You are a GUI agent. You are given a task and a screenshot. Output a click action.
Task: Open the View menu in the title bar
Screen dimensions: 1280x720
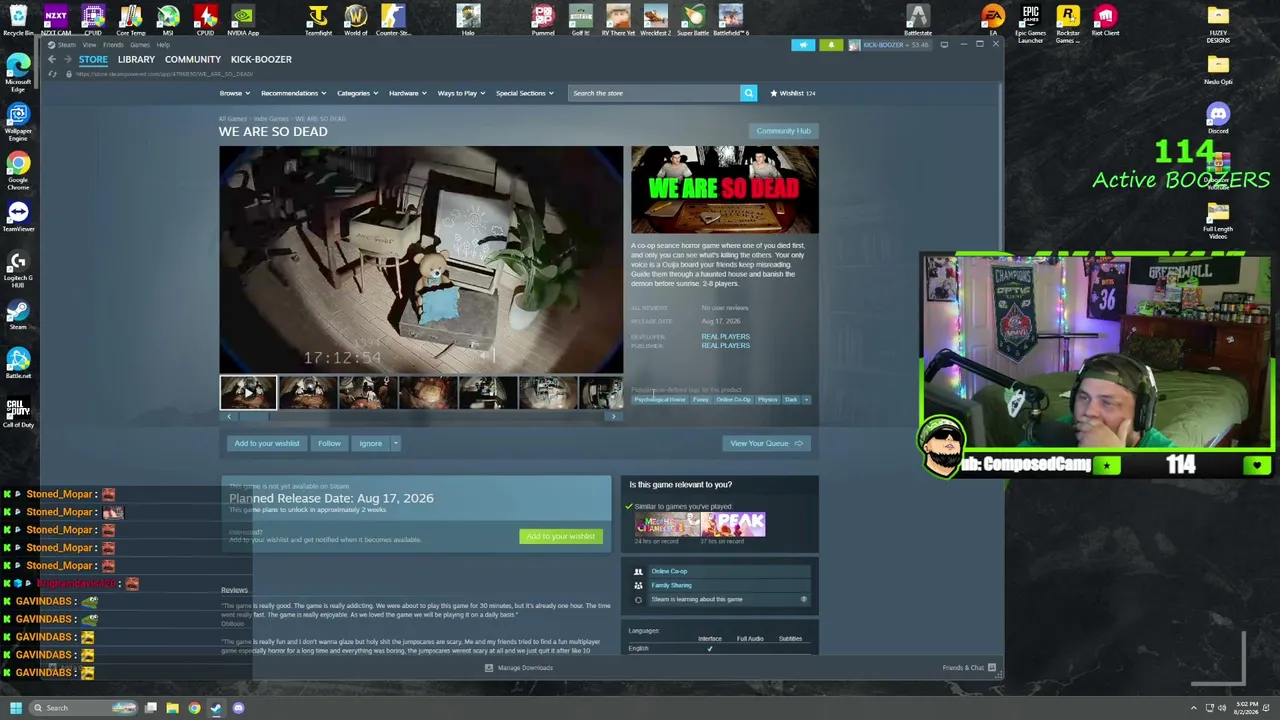tap(89, 45)
